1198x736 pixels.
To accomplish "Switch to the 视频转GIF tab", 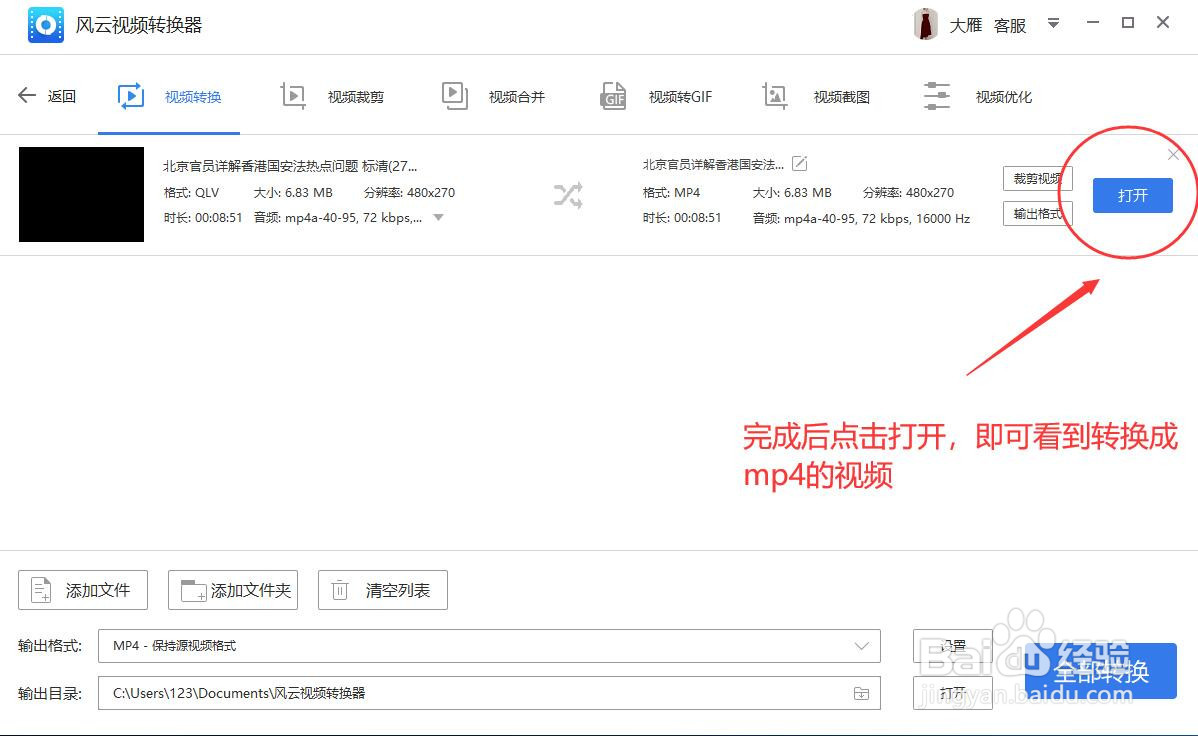I will point(656,97).
